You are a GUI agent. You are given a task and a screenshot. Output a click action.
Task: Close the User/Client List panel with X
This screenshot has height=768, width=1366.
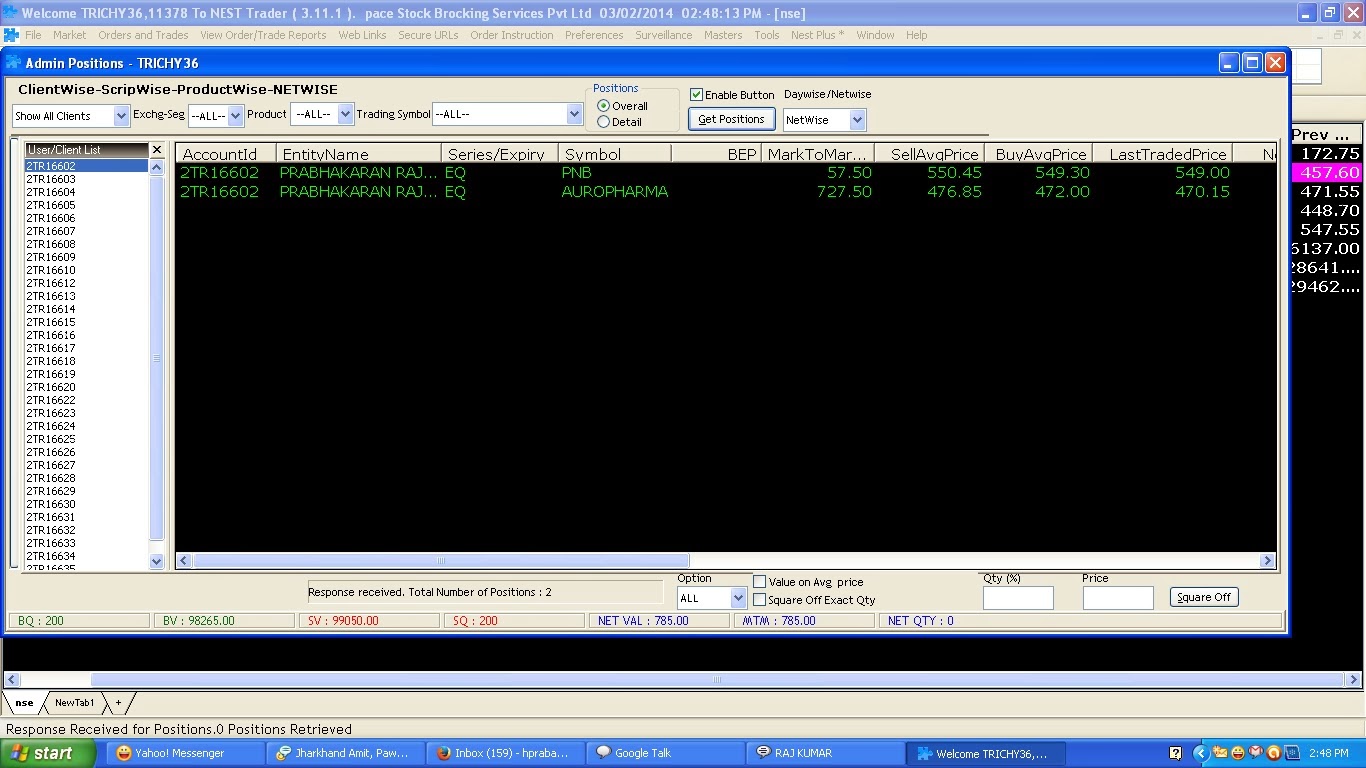click(156, 149)
